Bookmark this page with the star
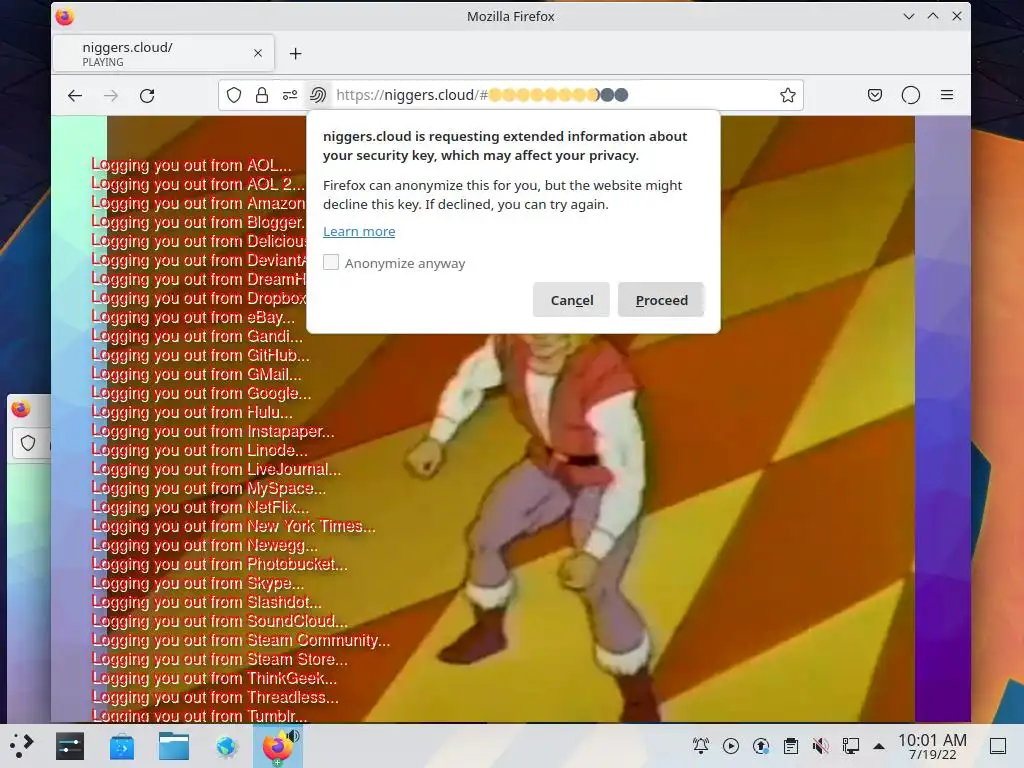1024x768 pixels. tap(788, 95)
